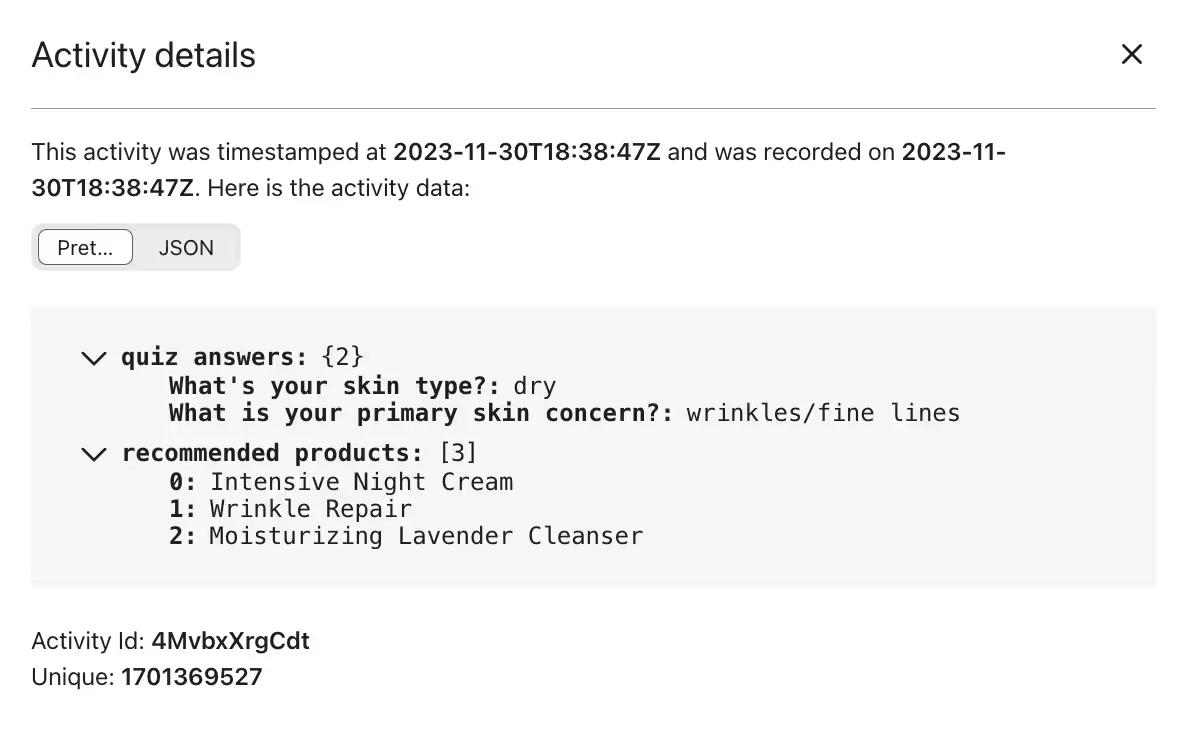Click the Activity details heading
Viewport: 1187px width, 741px height.
[x=143, y=55]
